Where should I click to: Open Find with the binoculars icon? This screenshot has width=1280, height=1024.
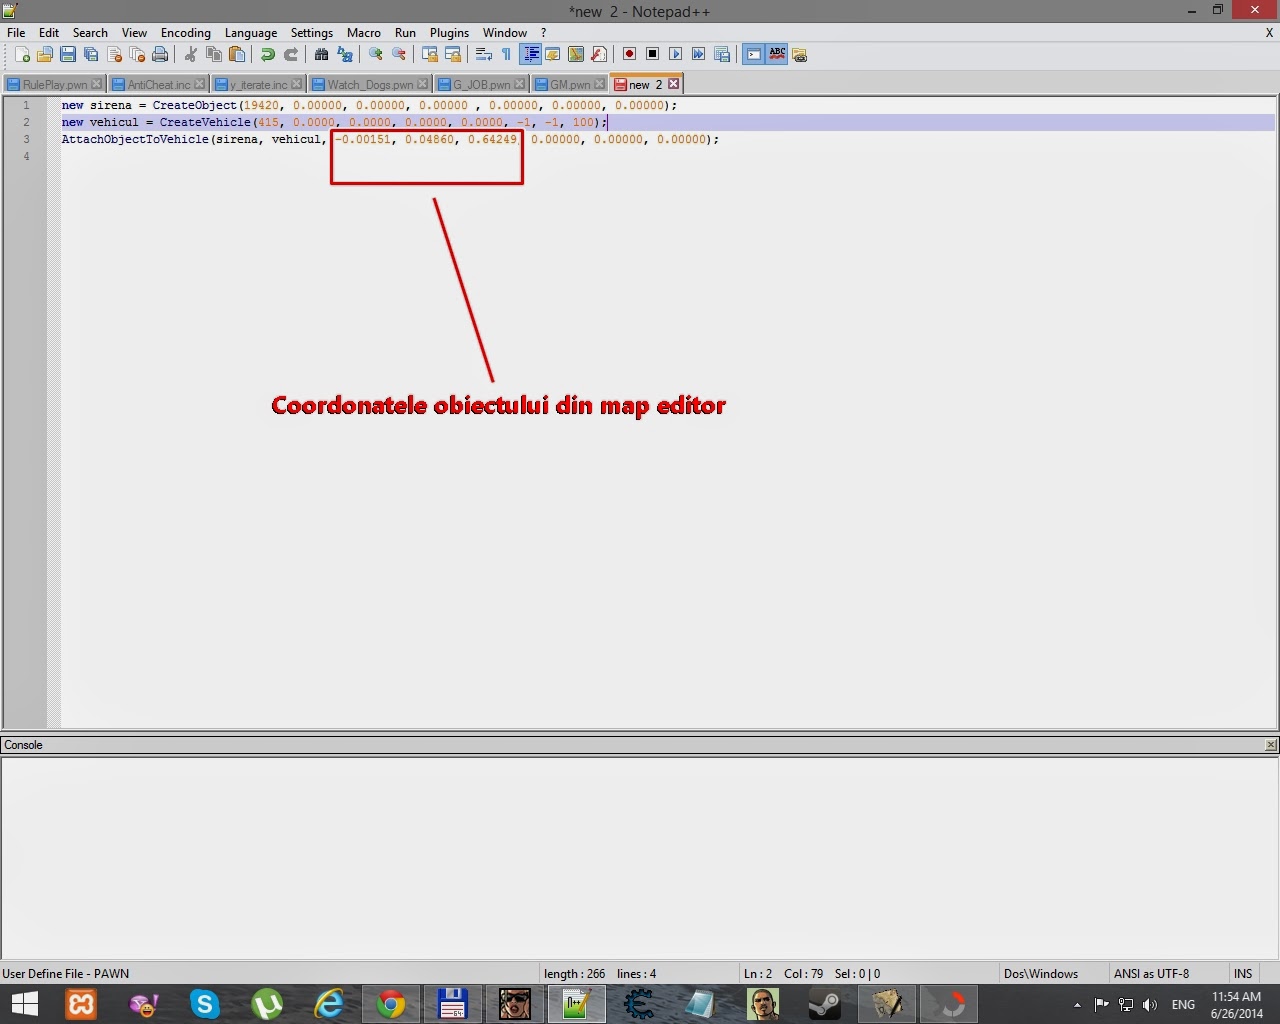pyautogui.click(x=322, y=54)
